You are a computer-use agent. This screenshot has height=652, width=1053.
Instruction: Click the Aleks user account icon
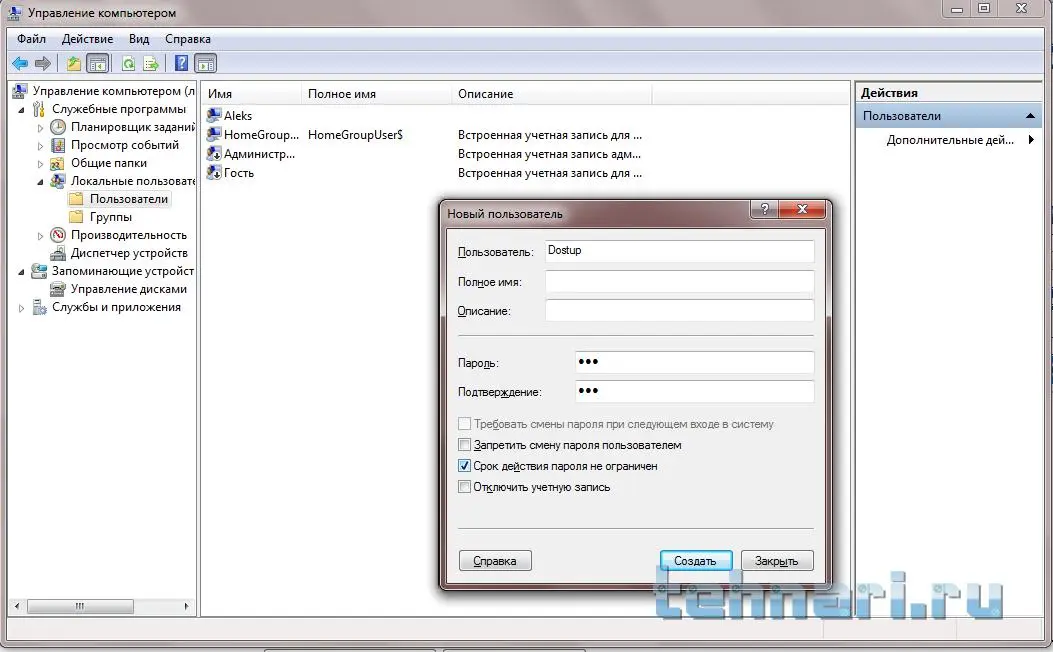pyautogui.click(x=214, y=115)
